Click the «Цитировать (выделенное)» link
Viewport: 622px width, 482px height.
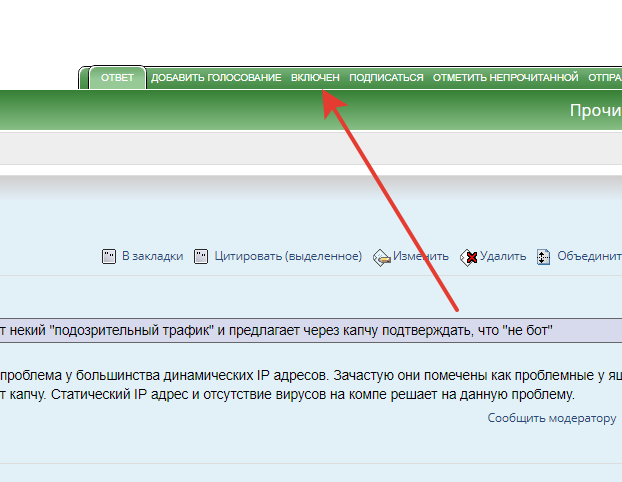point(288,256)
